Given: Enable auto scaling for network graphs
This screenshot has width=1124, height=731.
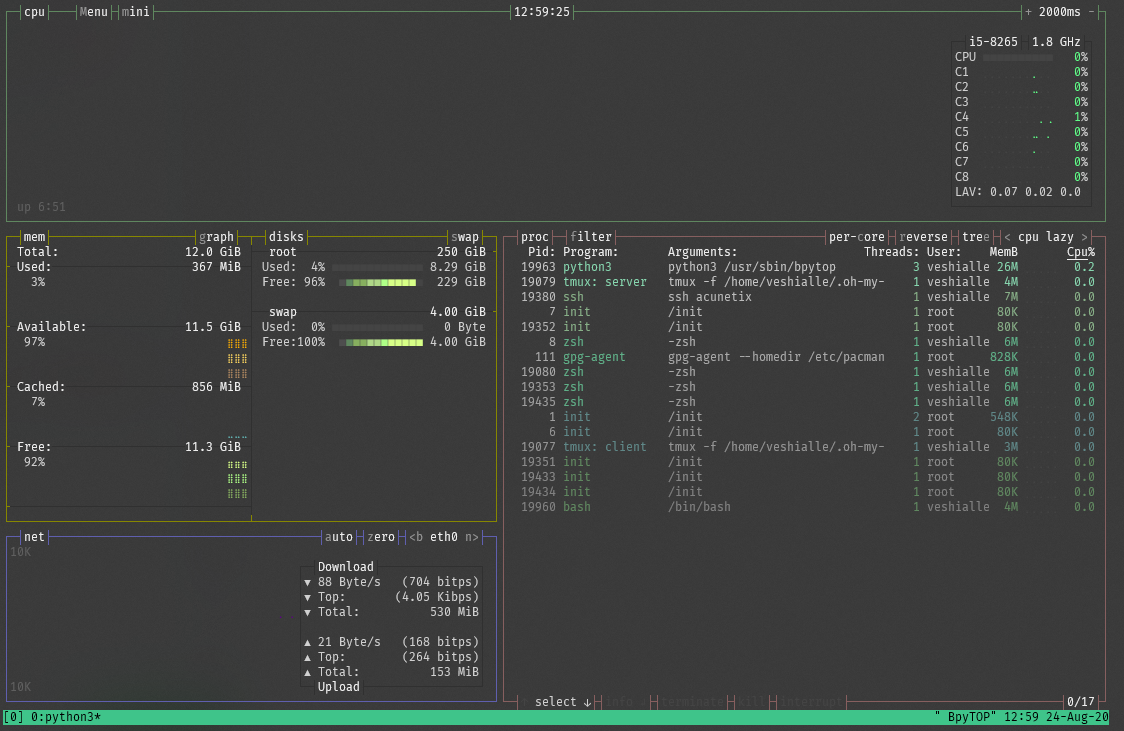Looking at the screenshot, I should (x=340, y=537).
